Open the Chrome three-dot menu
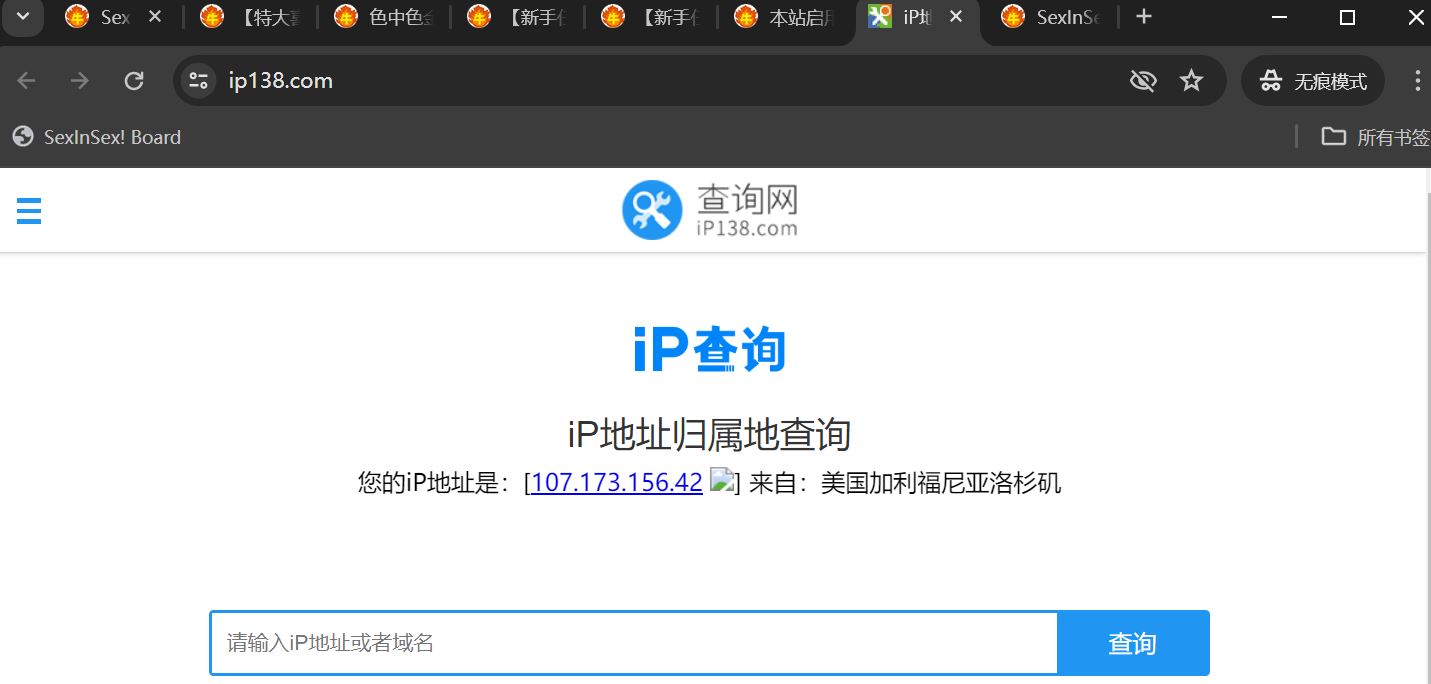This screenshot has width=1431, height=684. pyautogui.click(x=1417, y=81)
